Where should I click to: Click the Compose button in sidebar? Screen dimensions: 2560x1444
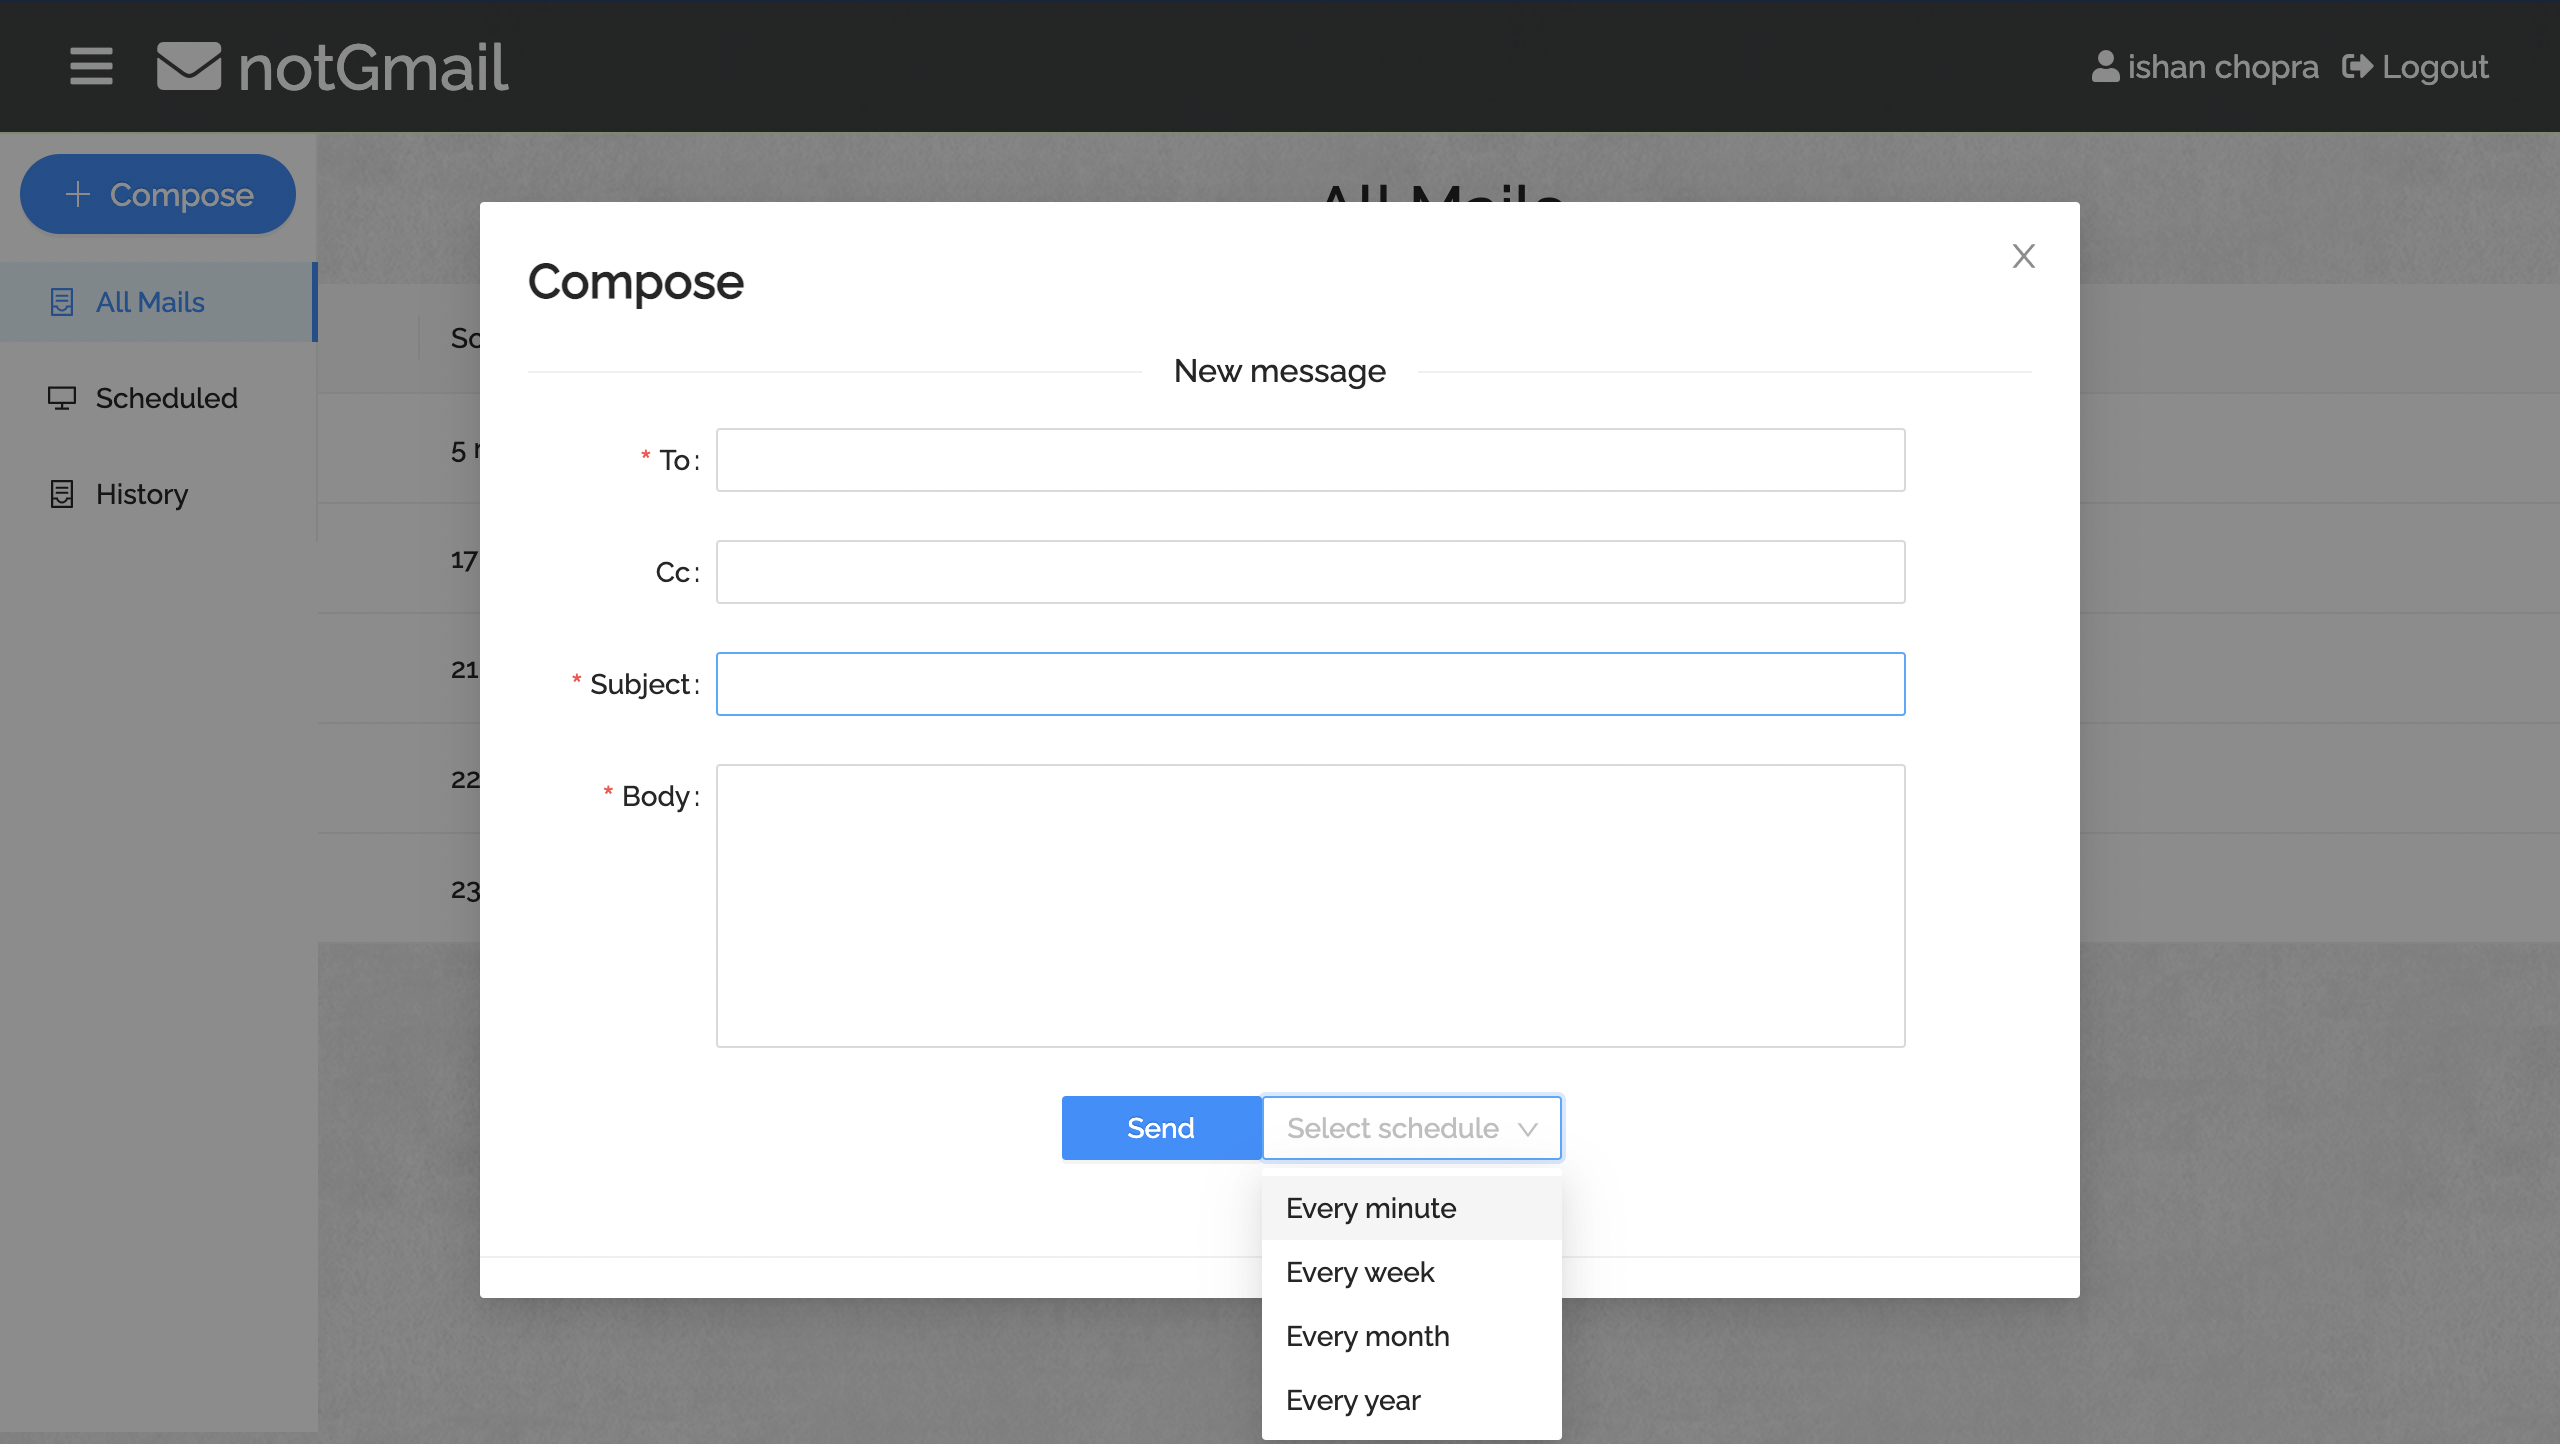[158, 194]
